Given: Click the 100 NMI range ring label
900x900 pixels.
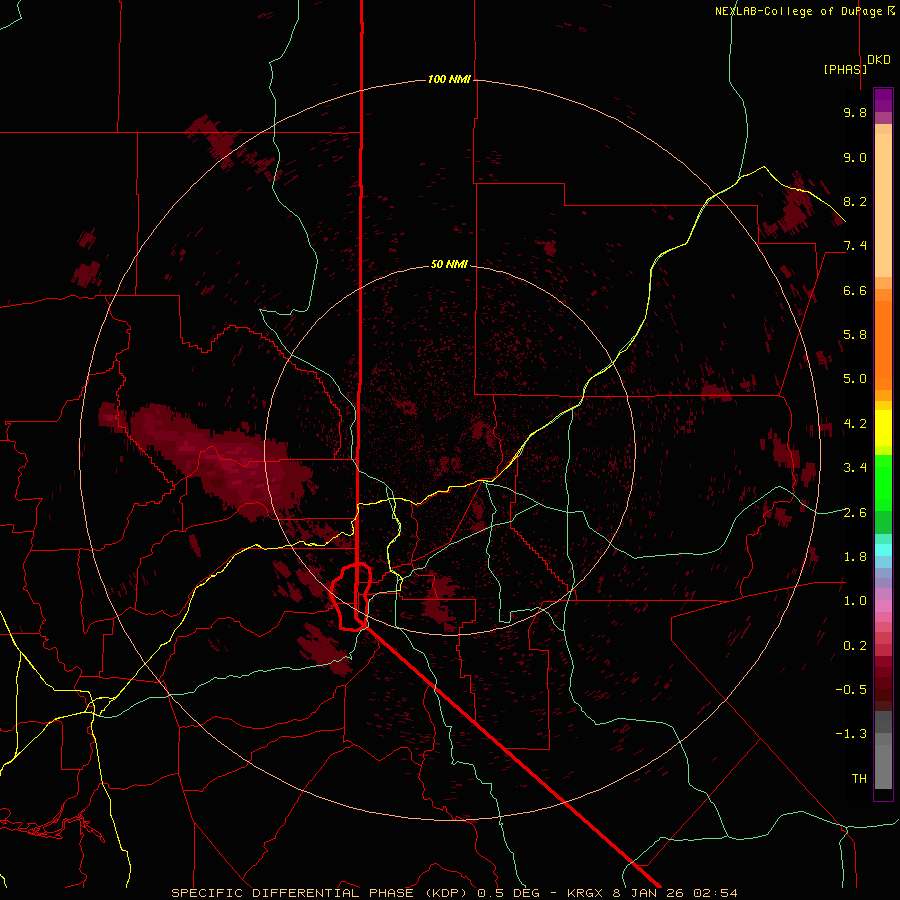Looking at the screenshot, I should 449,79.
